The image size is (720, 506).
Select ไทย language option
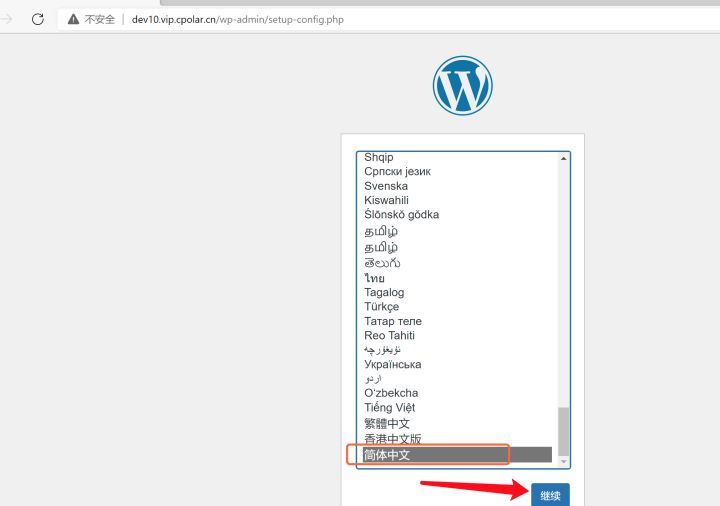click(x=458, y=278)
